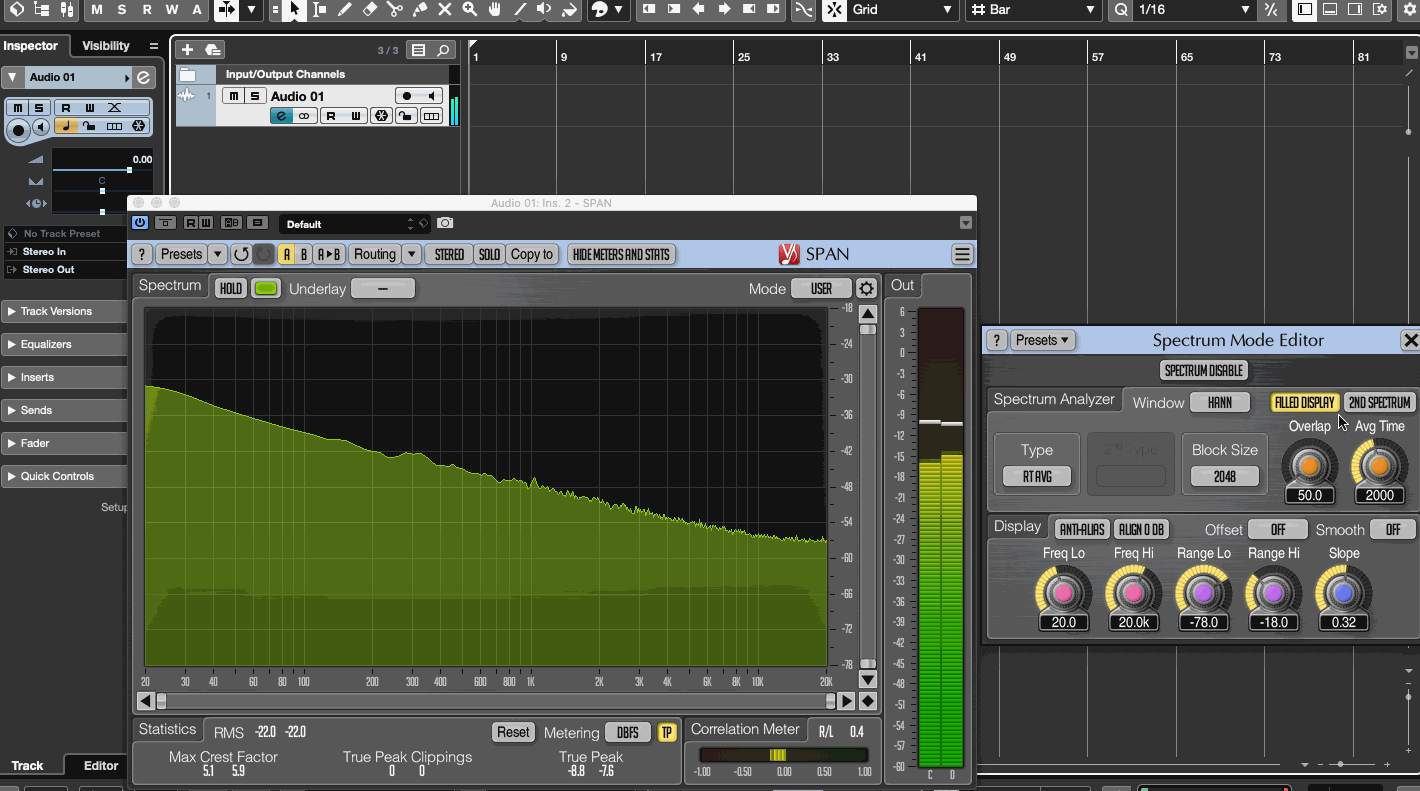Viewport: 1420px width, 791px height.
Task: Toggle the 2nd Spectrum button
Action: point(1379,403)
